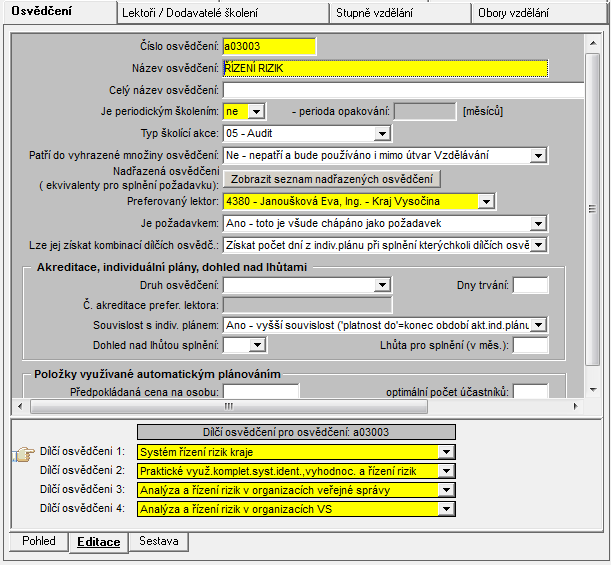Click the vertical scrollbar up arrow
Image resolution: width=611 pixels, height=565 pixels.
(x=593, y=43)
